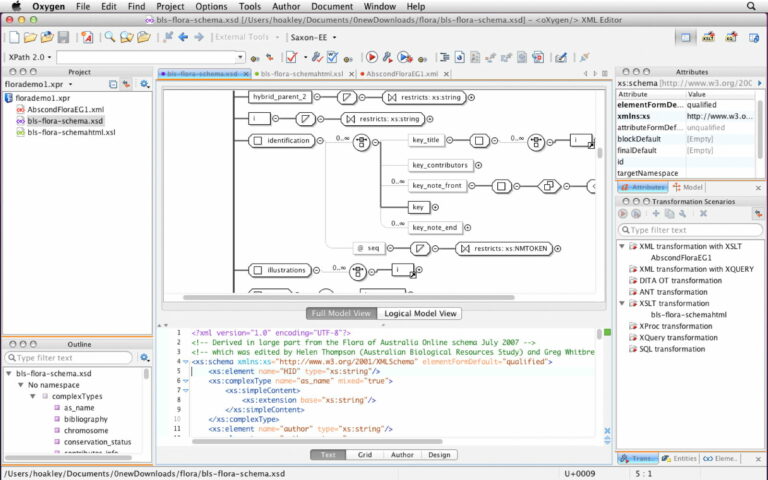Image resolution: width=768 pixels, height=480 pixels.
Task: Click the Find/Replace in Files icon
Action: (x=127, y=37)
